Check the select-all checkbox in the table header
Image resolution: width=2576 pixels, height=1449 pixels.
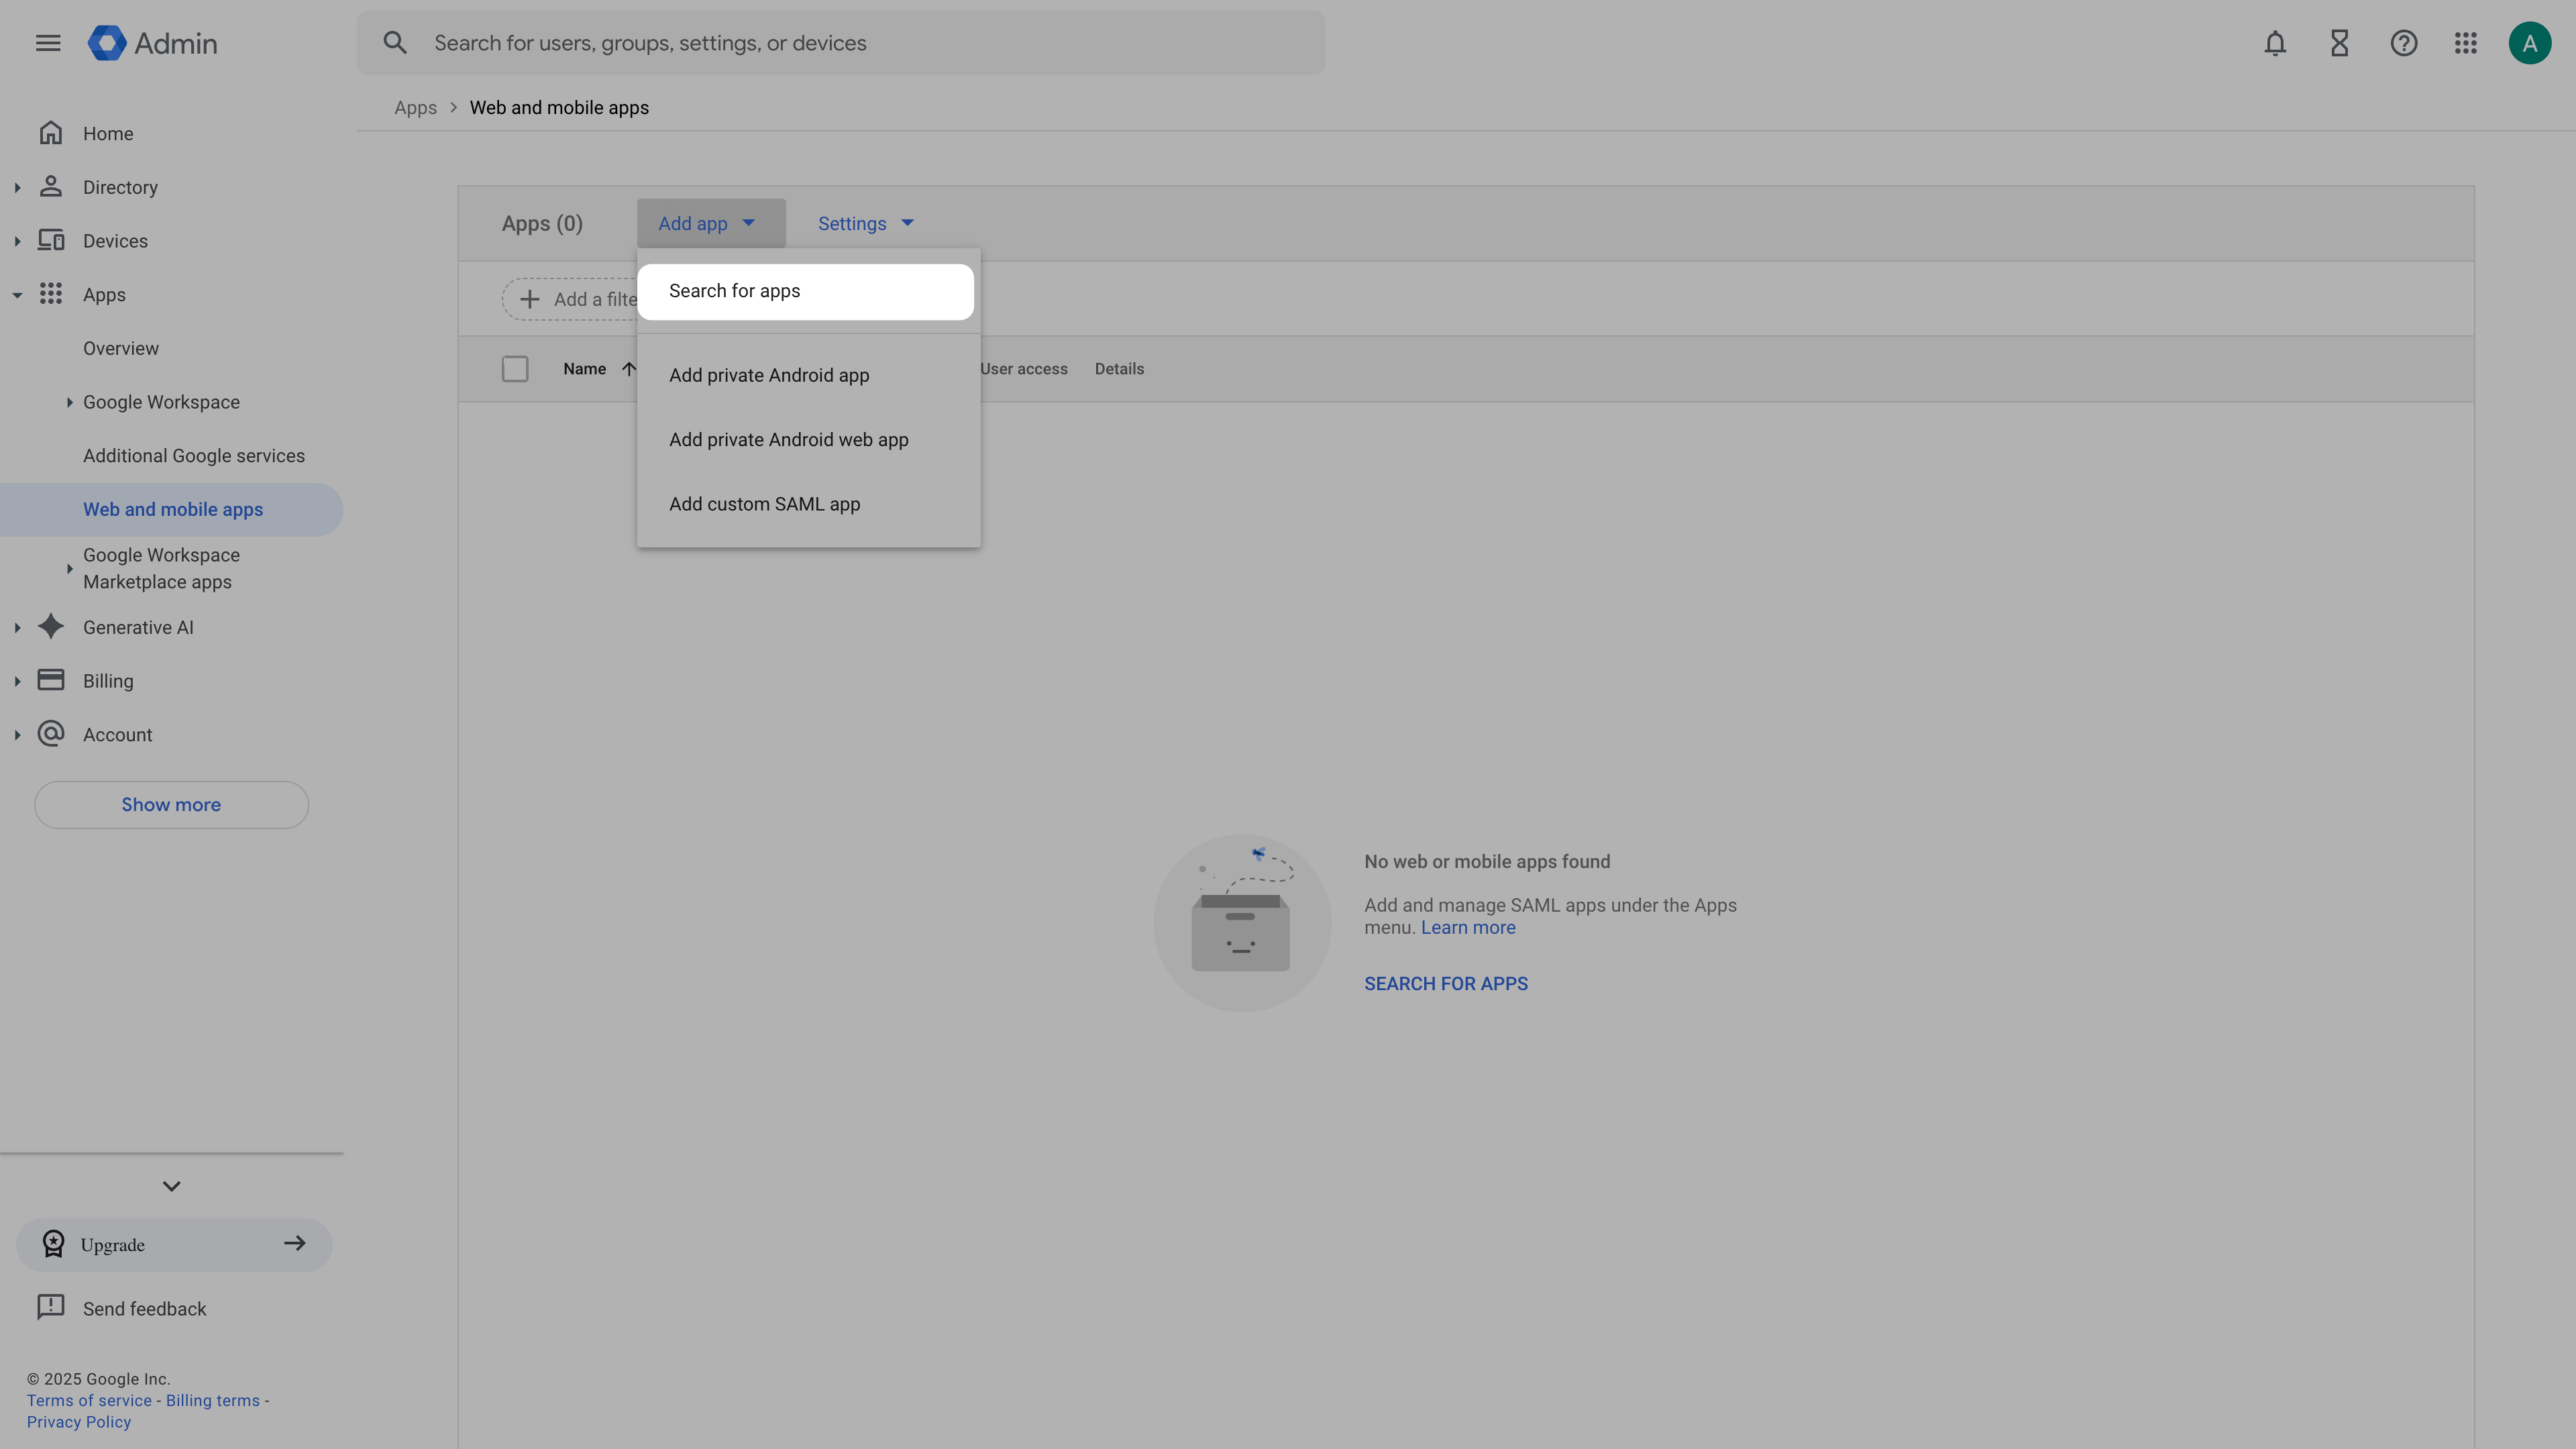(x=515, y=368)
